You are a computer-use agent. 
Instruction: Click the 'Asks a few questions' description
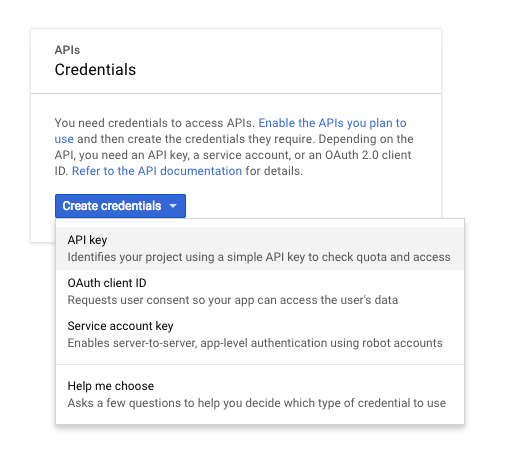point(257,403)
